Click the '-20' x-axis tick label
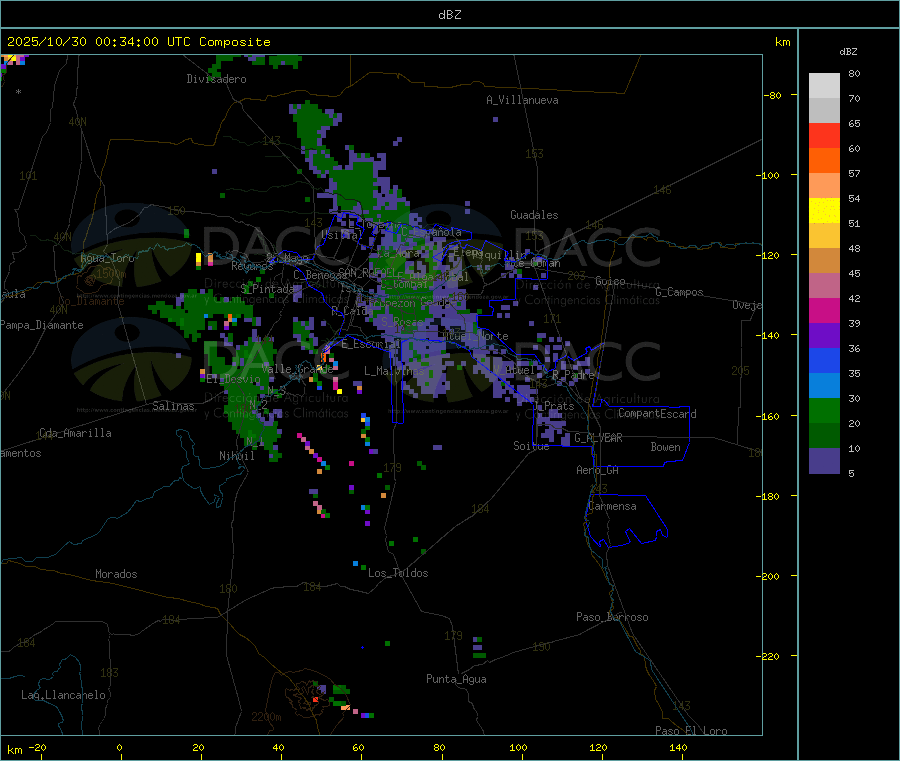Screen dimensions: 900x761 point(37,748)
